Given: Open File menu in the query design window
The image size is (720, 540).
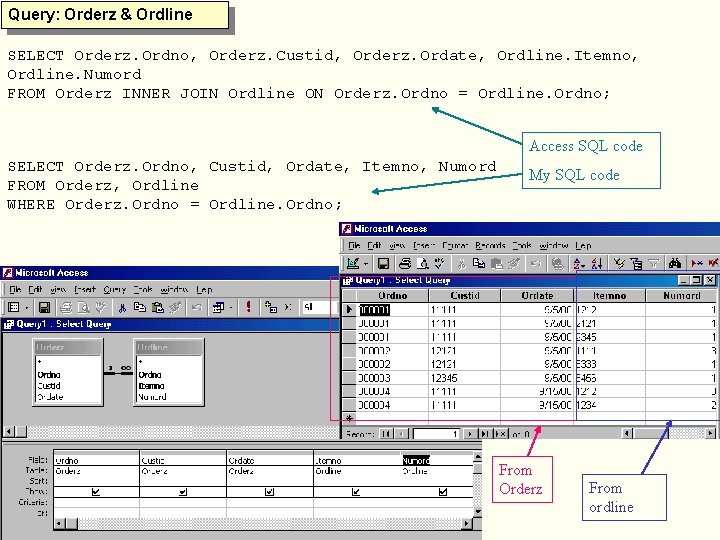Looking at the screenshot, I should tap(15, 289).
